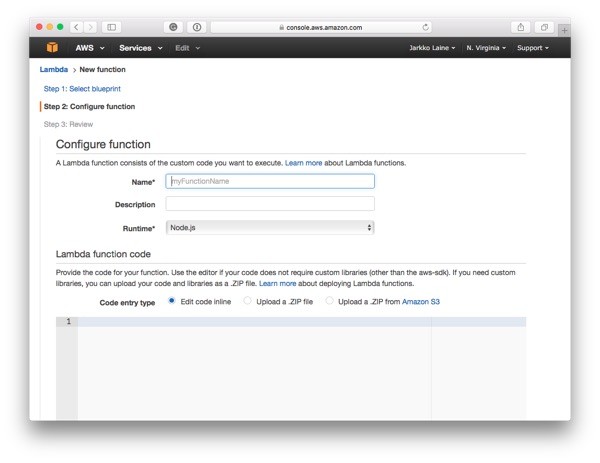Click line 1 of the code editor
This screenshot has height=463, width=600.
tap(302, 322)
